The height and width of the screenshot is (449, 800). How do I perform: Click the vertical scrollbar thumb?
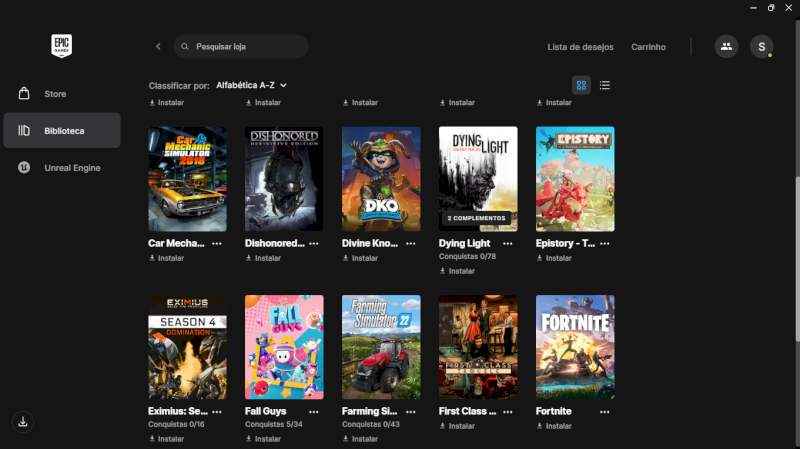click(797, 259)
